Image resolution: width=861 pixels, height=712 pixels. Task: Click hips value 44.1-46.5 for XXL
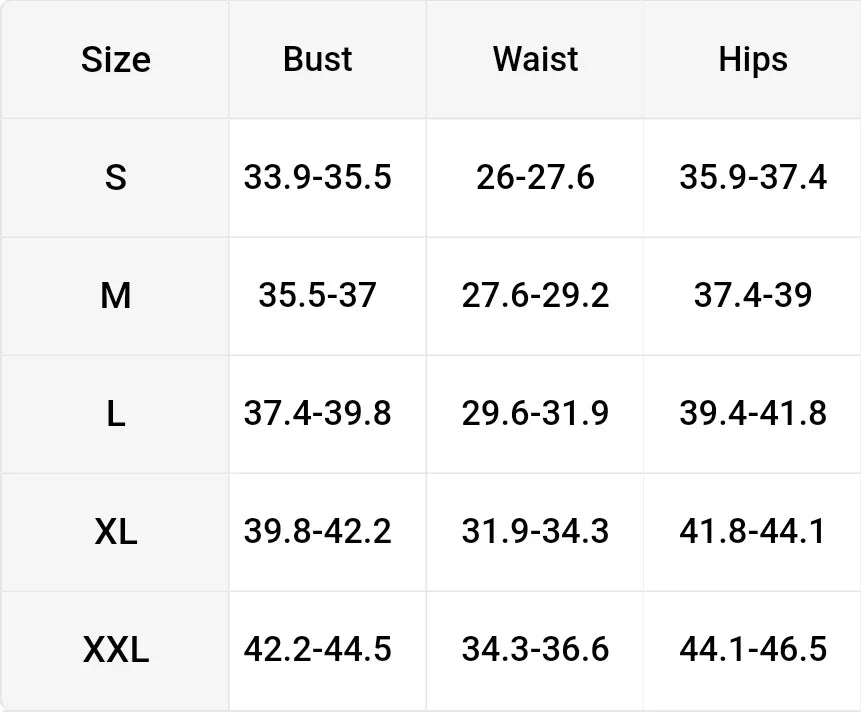[x=753, y=649]
